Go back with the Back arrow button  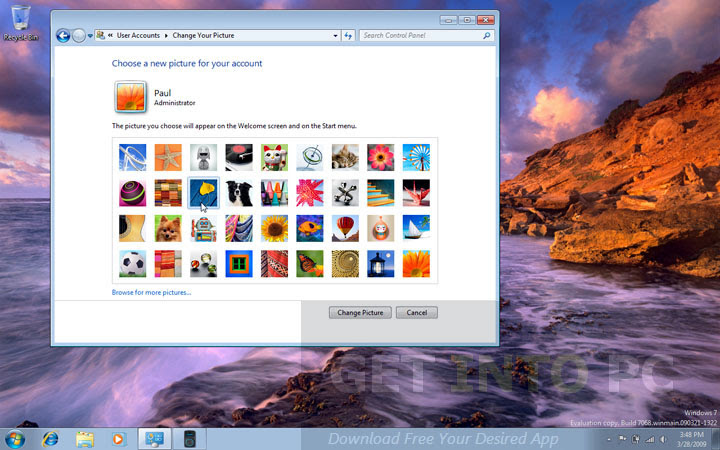(63, 35)
